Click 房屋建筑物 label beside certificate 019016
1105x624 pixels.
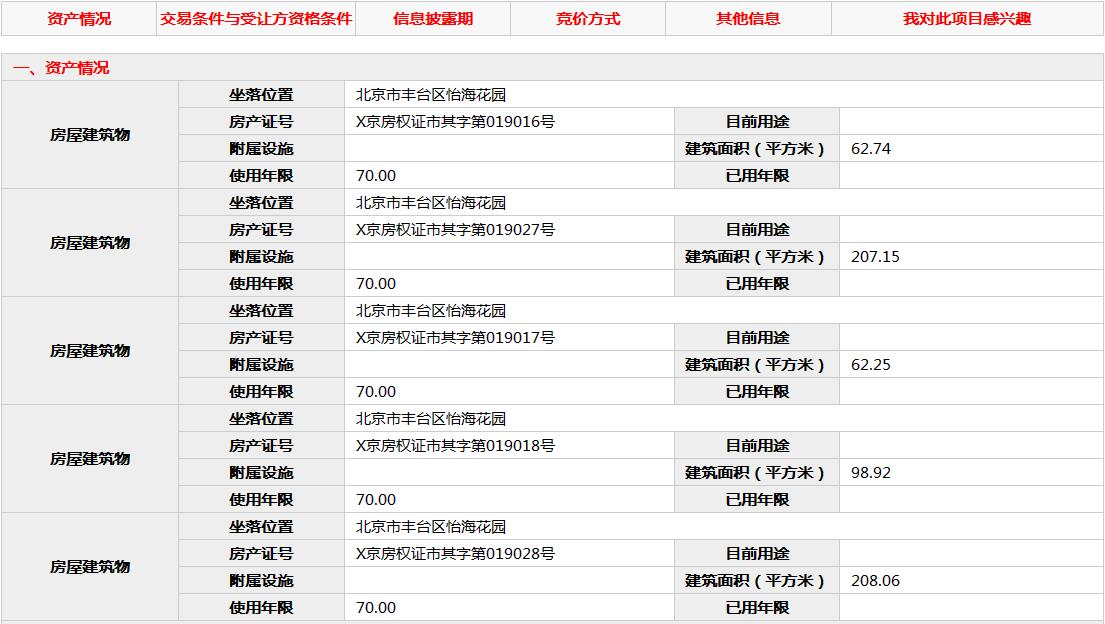90,135
